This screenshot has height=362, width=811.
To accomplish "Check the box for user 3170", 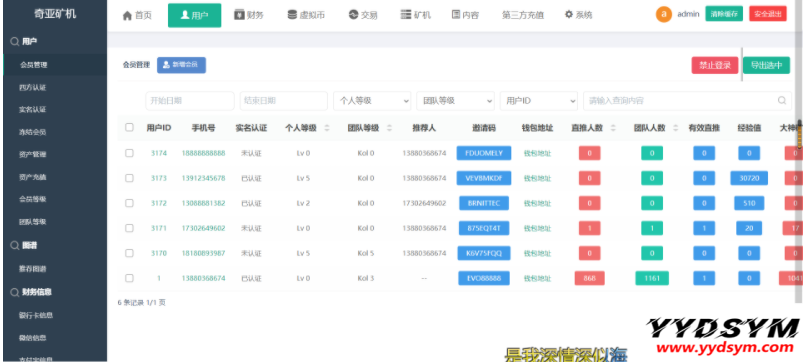I will coord(129,253).
